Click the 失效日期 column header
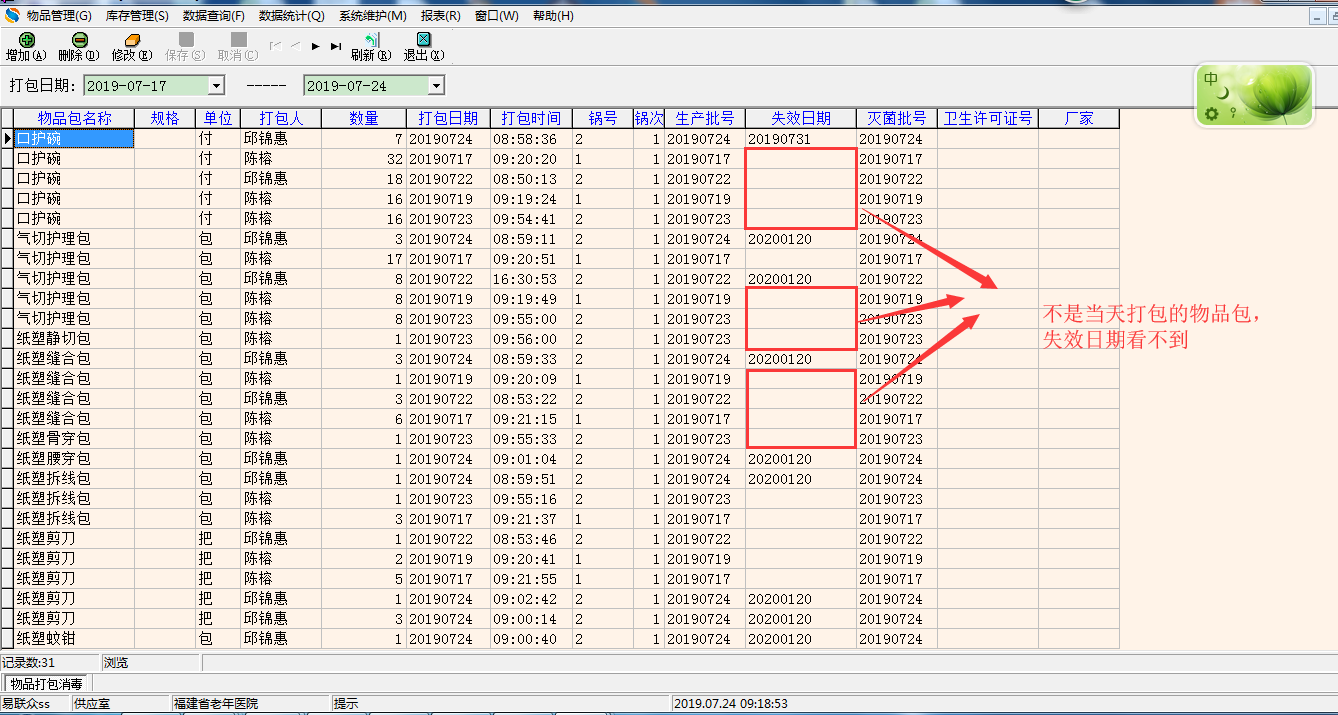The image size is (1338, 715). click(x=801, y=118)
